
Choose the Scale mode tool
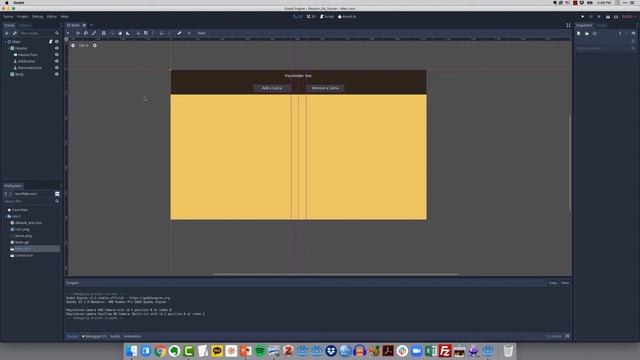point(94,33)
